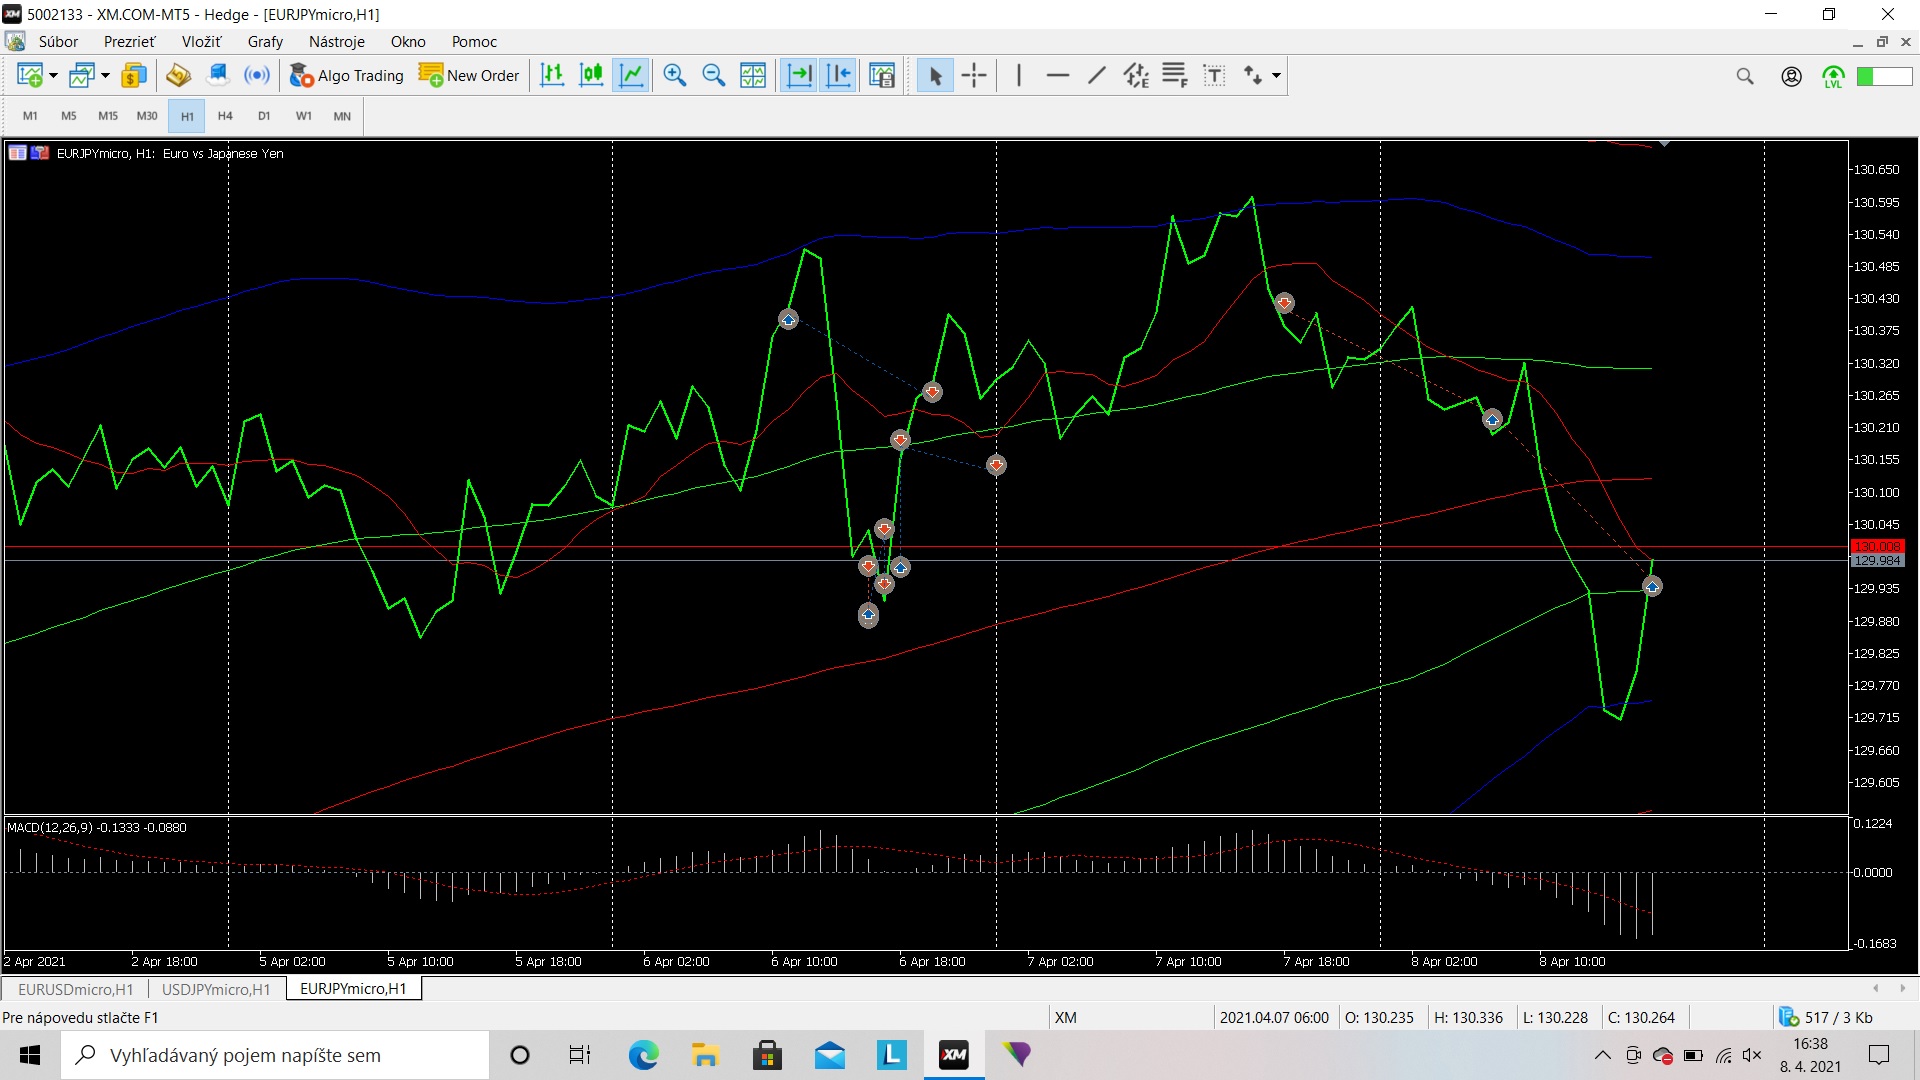Switch chart to bar chart mode
Screen dimensions: 1920x1080
(552, 75)
